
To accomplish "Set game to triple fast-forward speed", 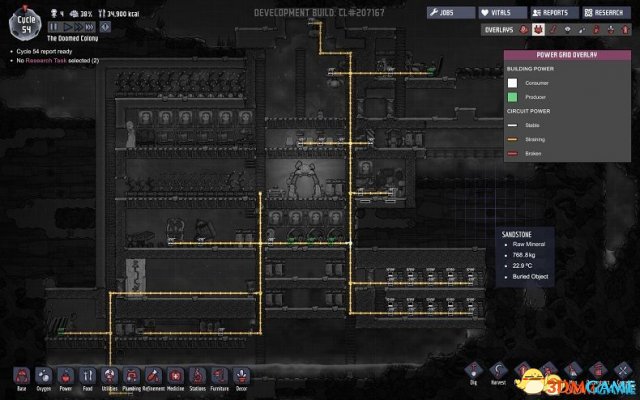I will click(x=90, y=27).
